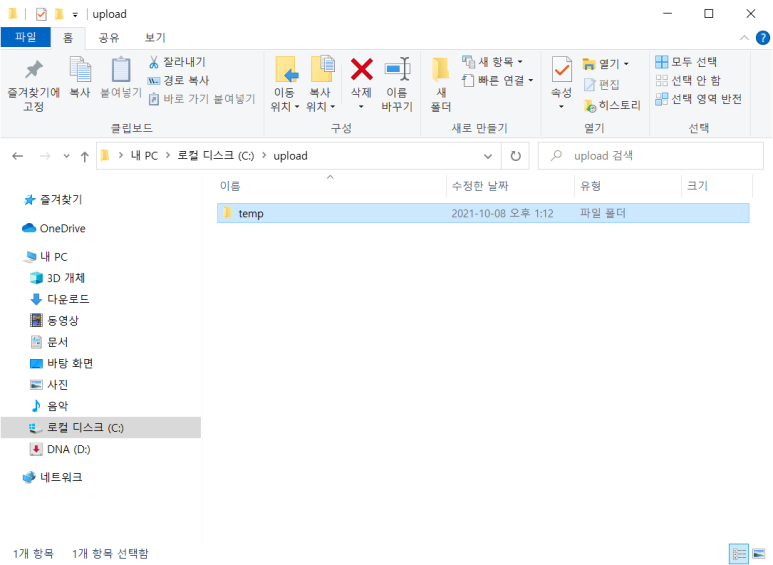Refresh the current folder
The image size is (773, 565).
coord(515,156)
